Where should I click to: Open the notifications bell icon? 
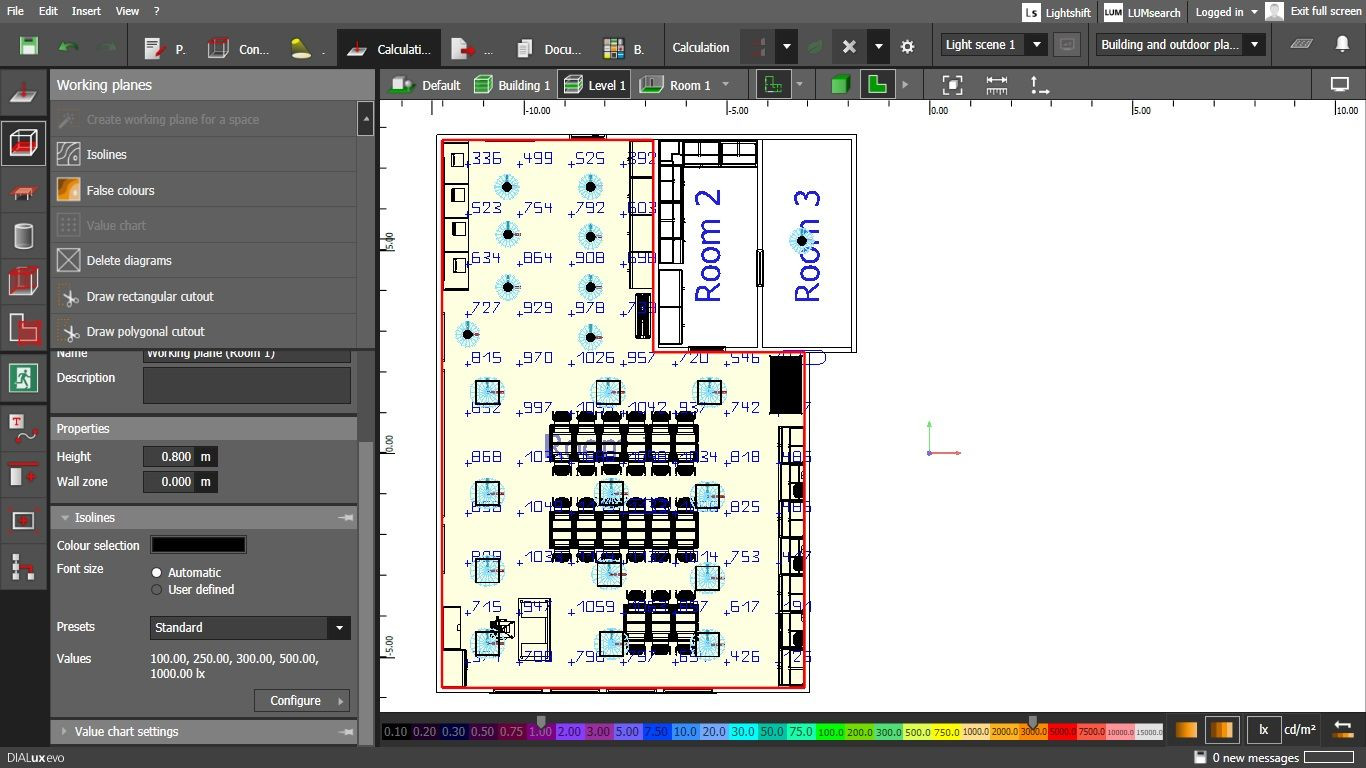pyautogui.click(x=1342, y=45)
